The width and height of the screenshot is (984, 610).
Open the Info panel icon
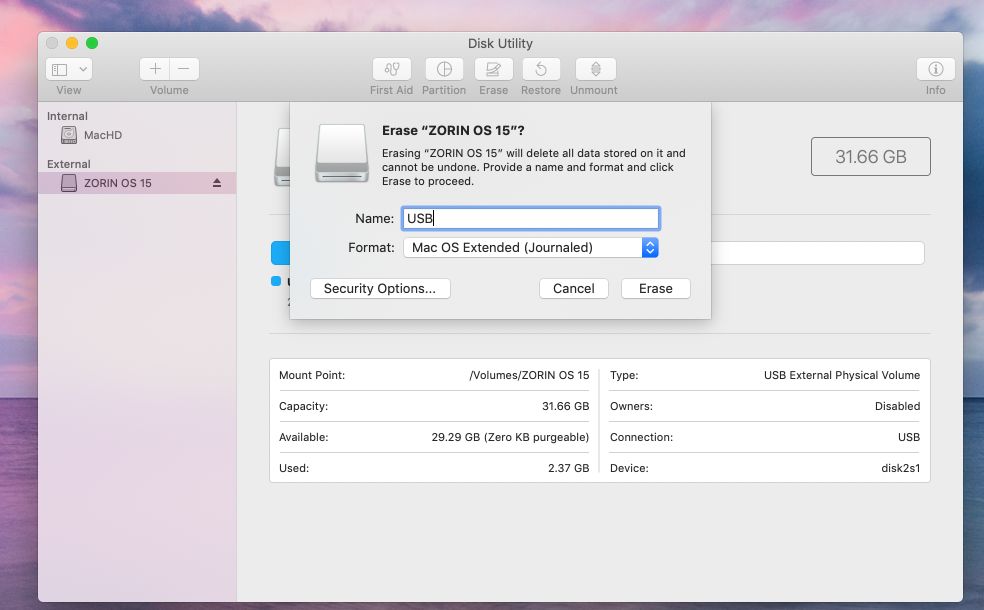click(935, 69)
